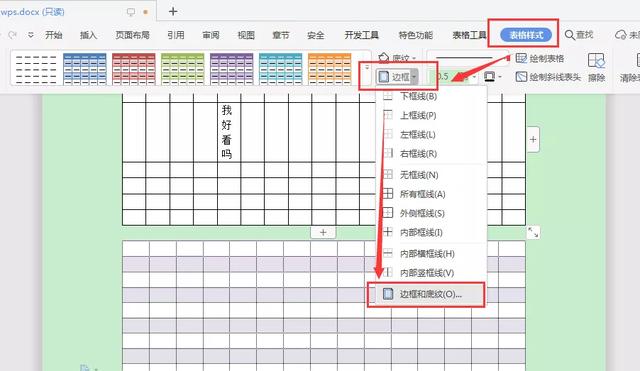
Task: Select the 表格样式 tab
Action: pos(526,35)
